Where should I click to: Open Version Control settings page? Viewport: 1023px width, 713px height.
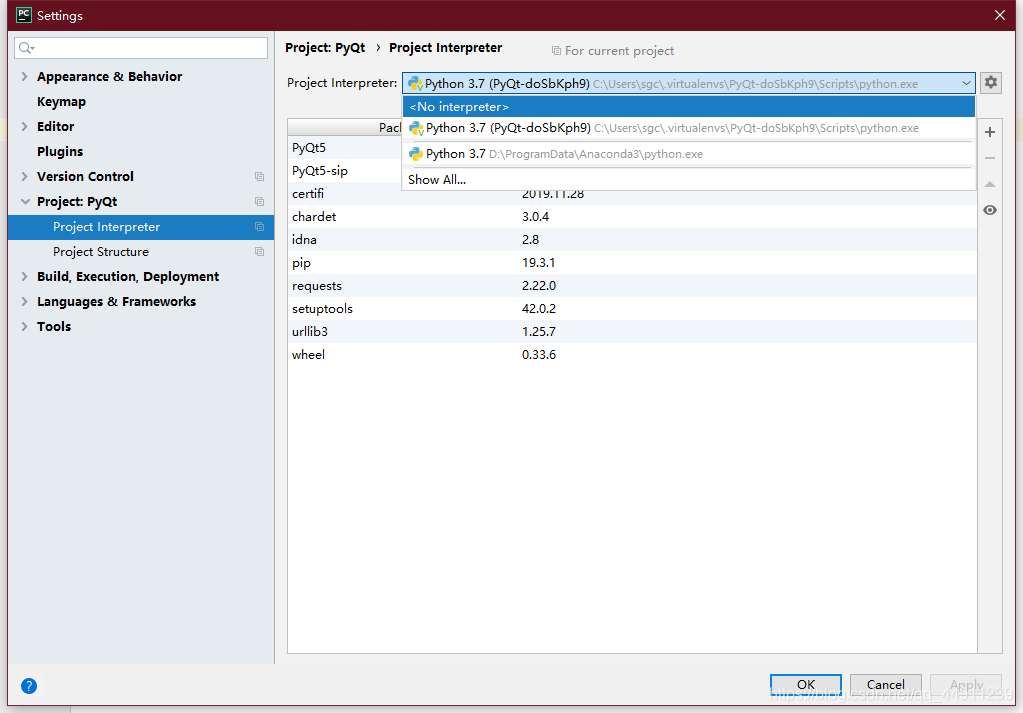coord(85,177)
